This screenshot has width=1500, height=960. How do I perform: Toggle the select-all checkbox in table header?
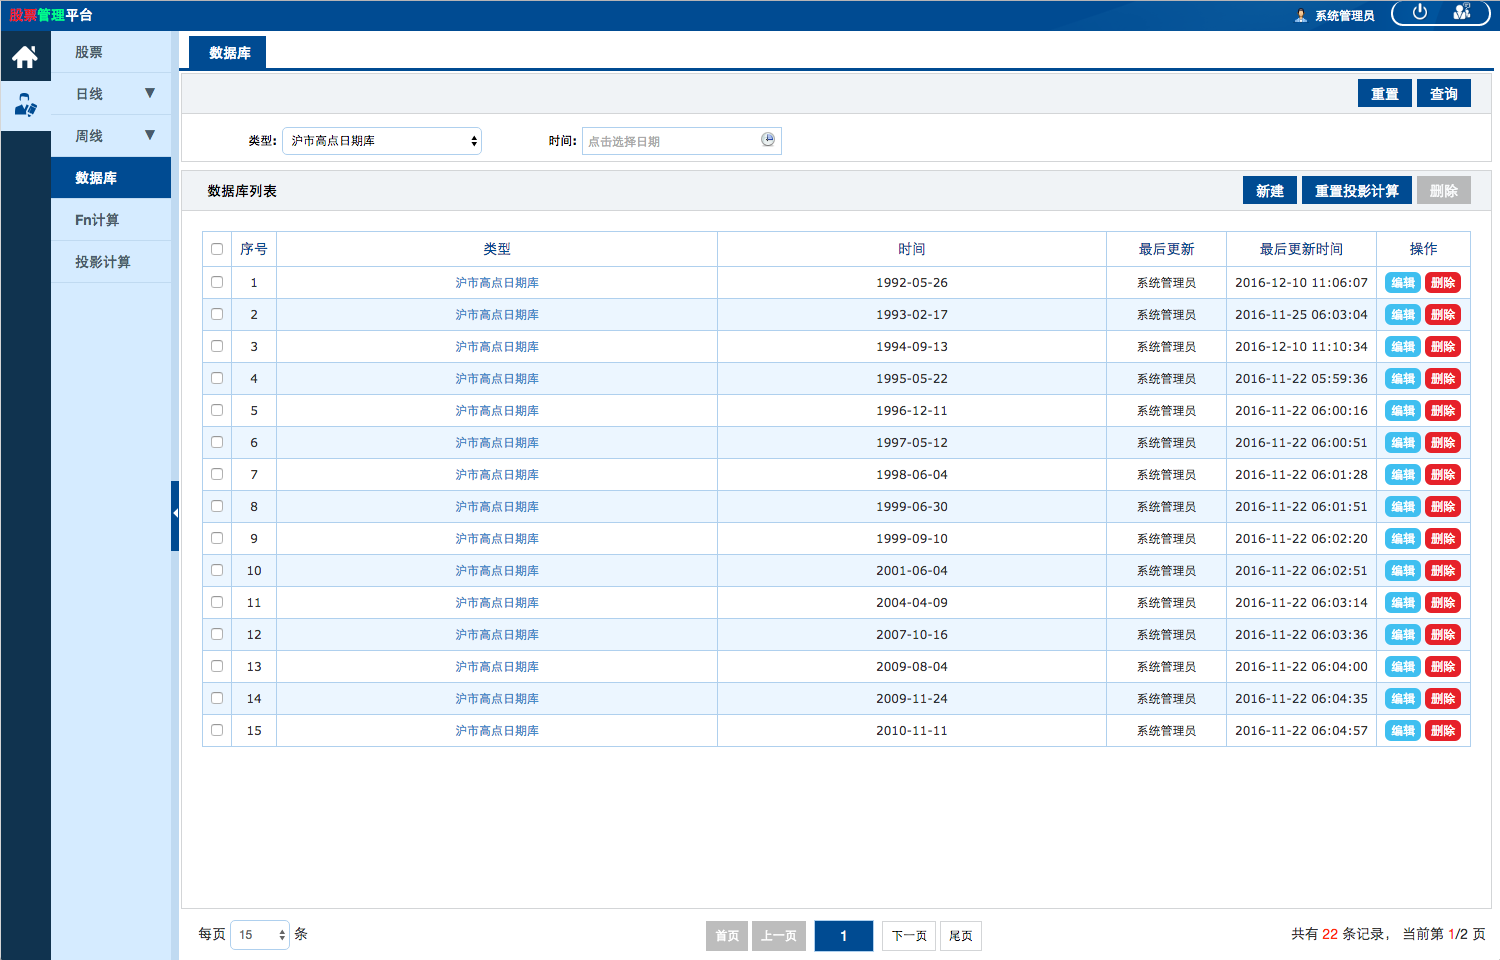217,249
